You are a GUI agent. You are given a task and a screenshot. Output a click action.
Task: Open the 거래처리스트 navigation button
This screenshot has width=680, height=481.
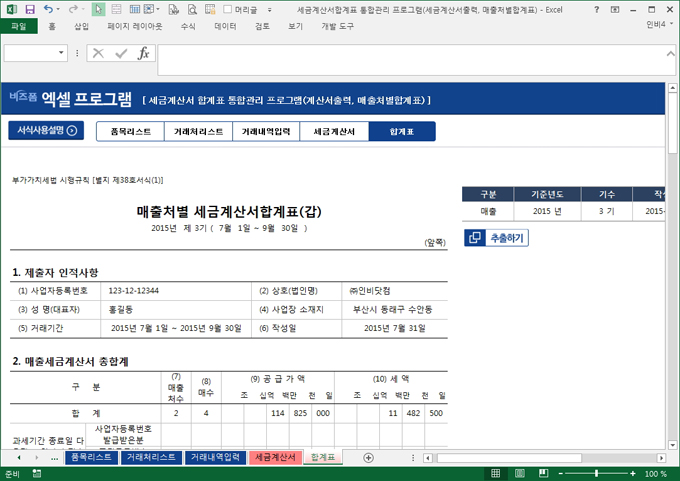click(198, 131)
